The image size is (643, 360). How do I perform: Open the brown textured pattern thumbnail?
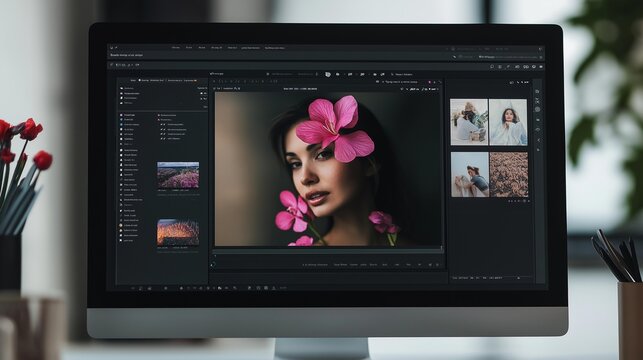coord(508,175)
